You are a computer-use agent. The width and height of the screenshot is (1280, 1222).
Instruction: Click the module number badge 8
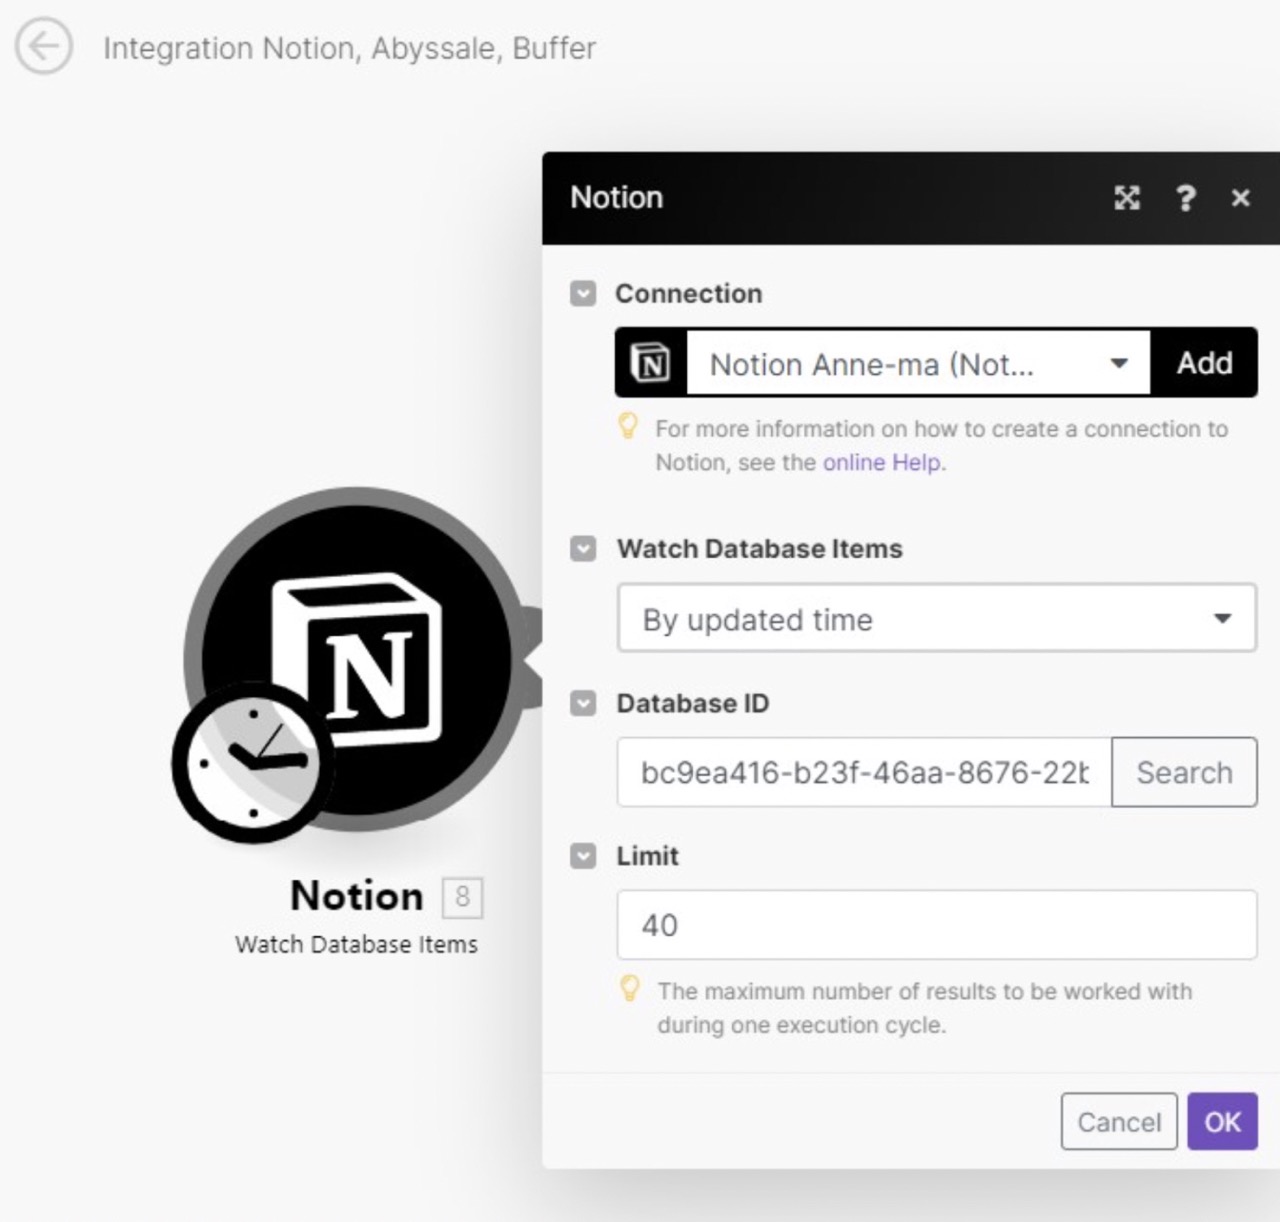coord(462,897)
